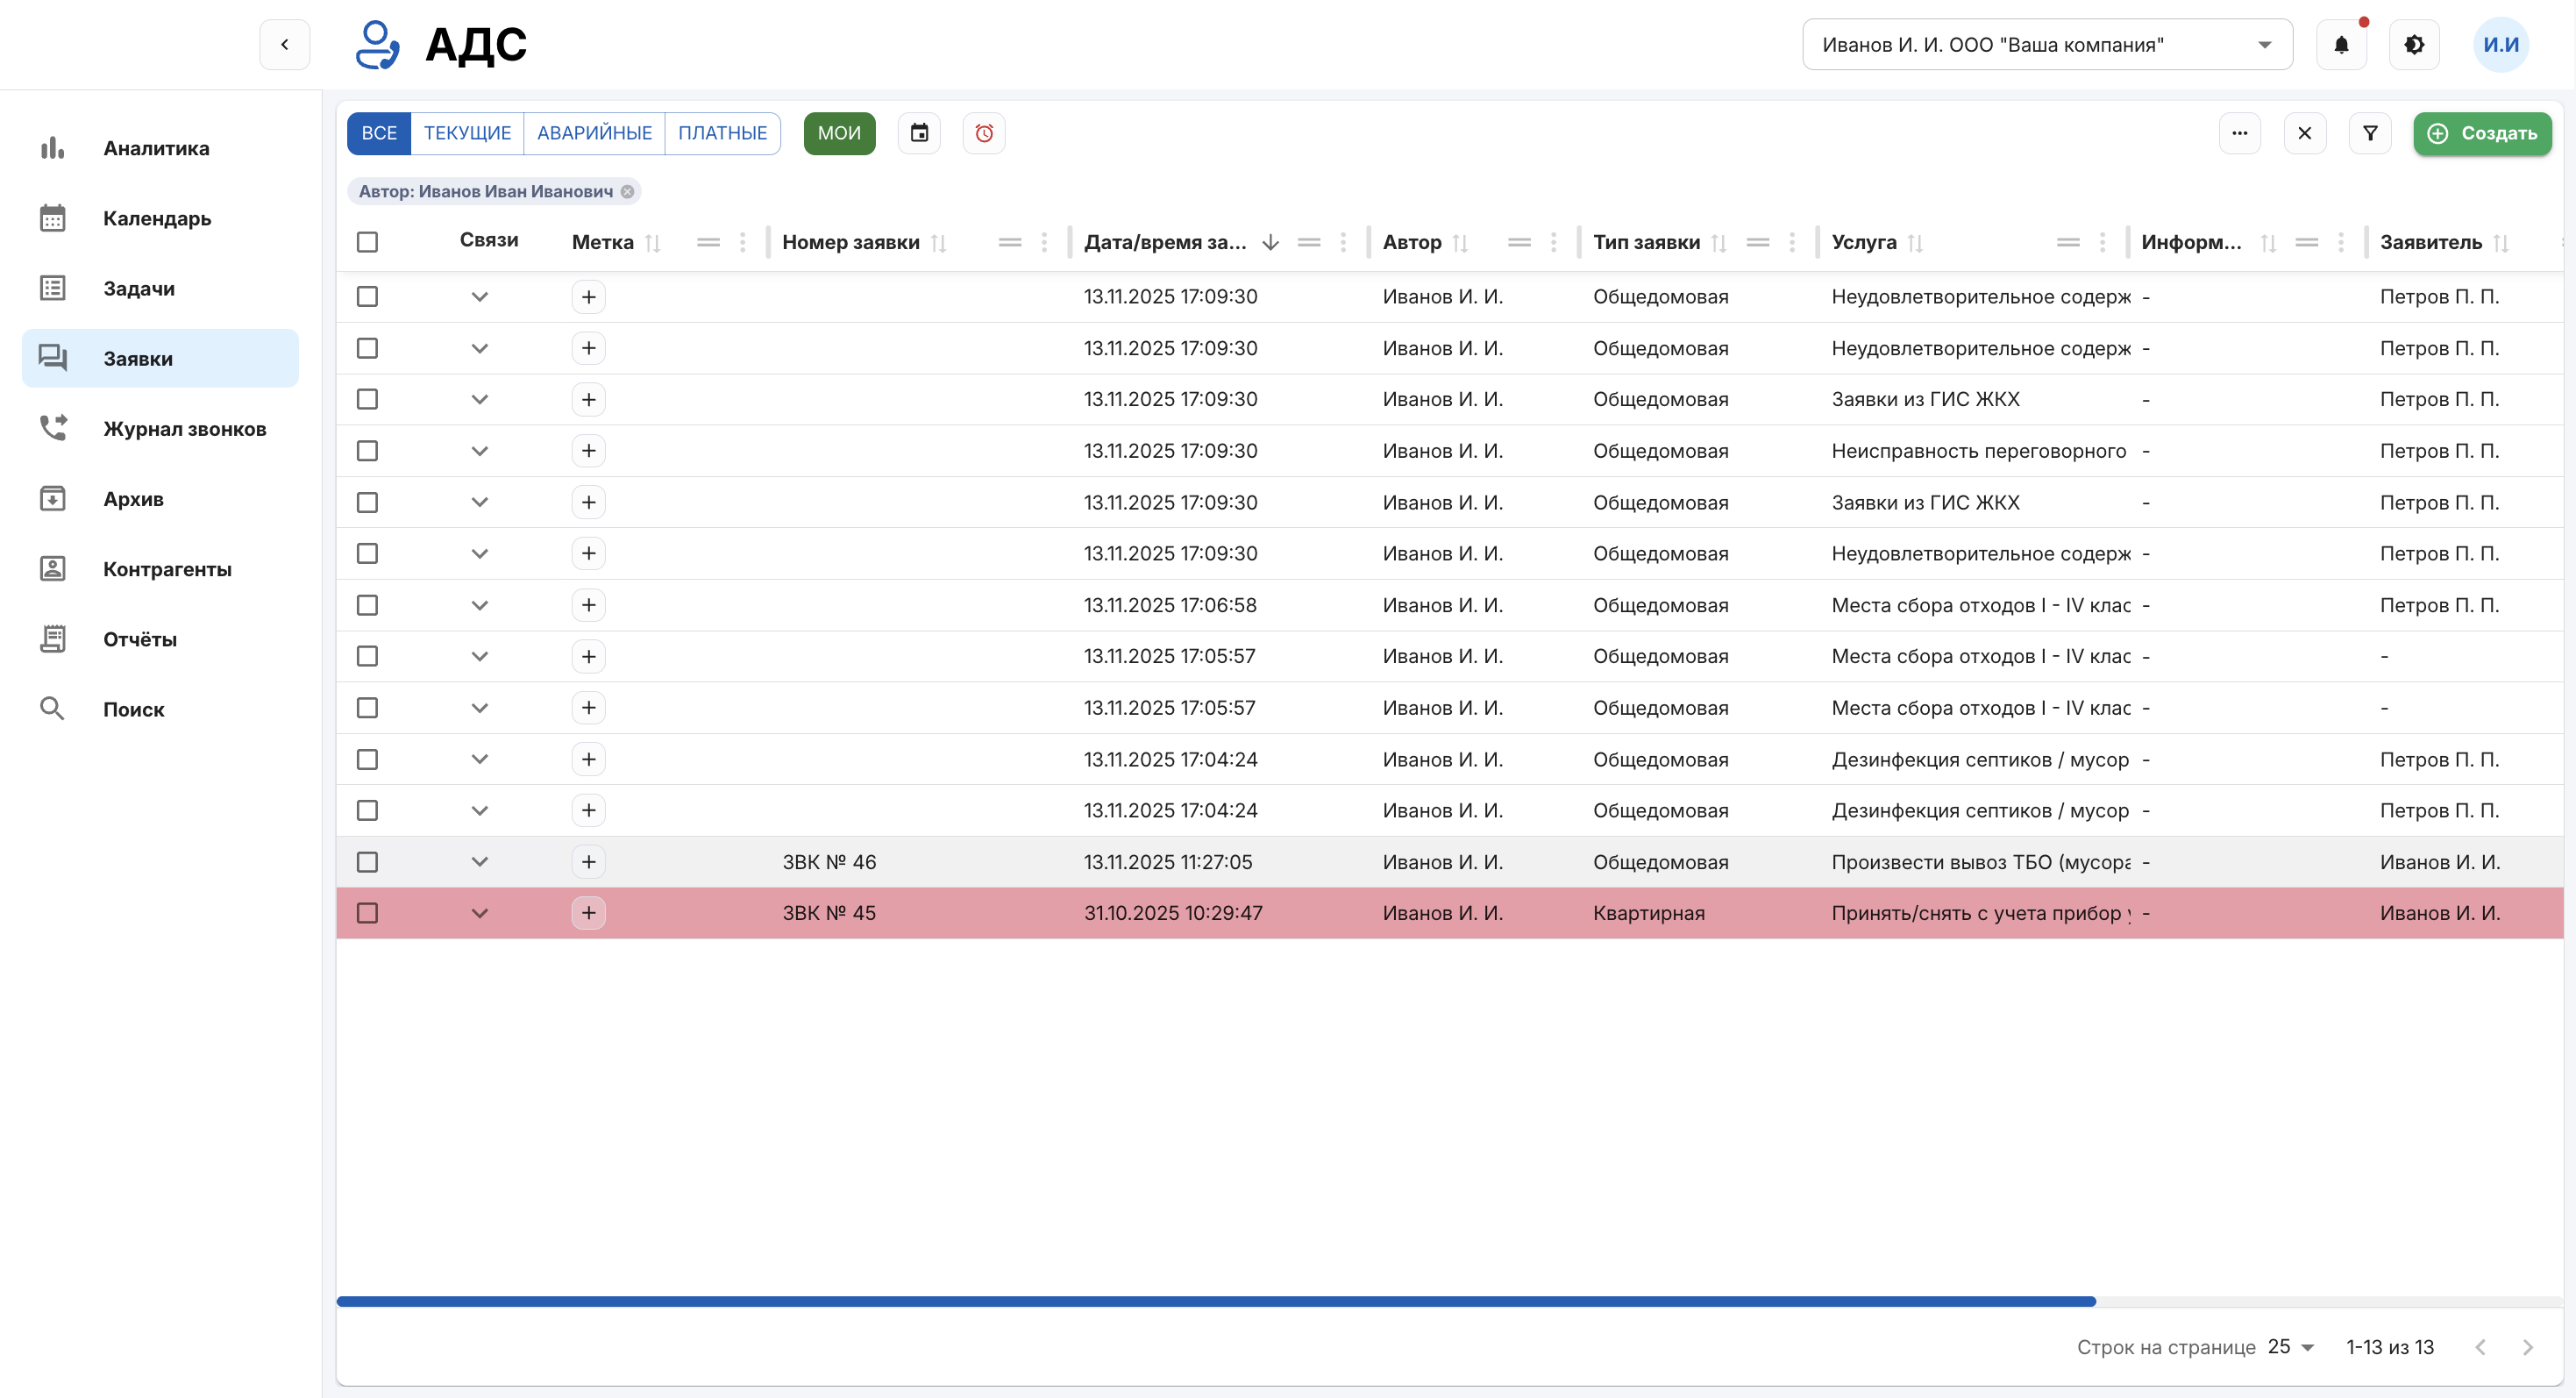The image size is (2576, 1398).
Task: Click the red alarm clock icon
Action: pyautogui.click(x=984, y=133)
